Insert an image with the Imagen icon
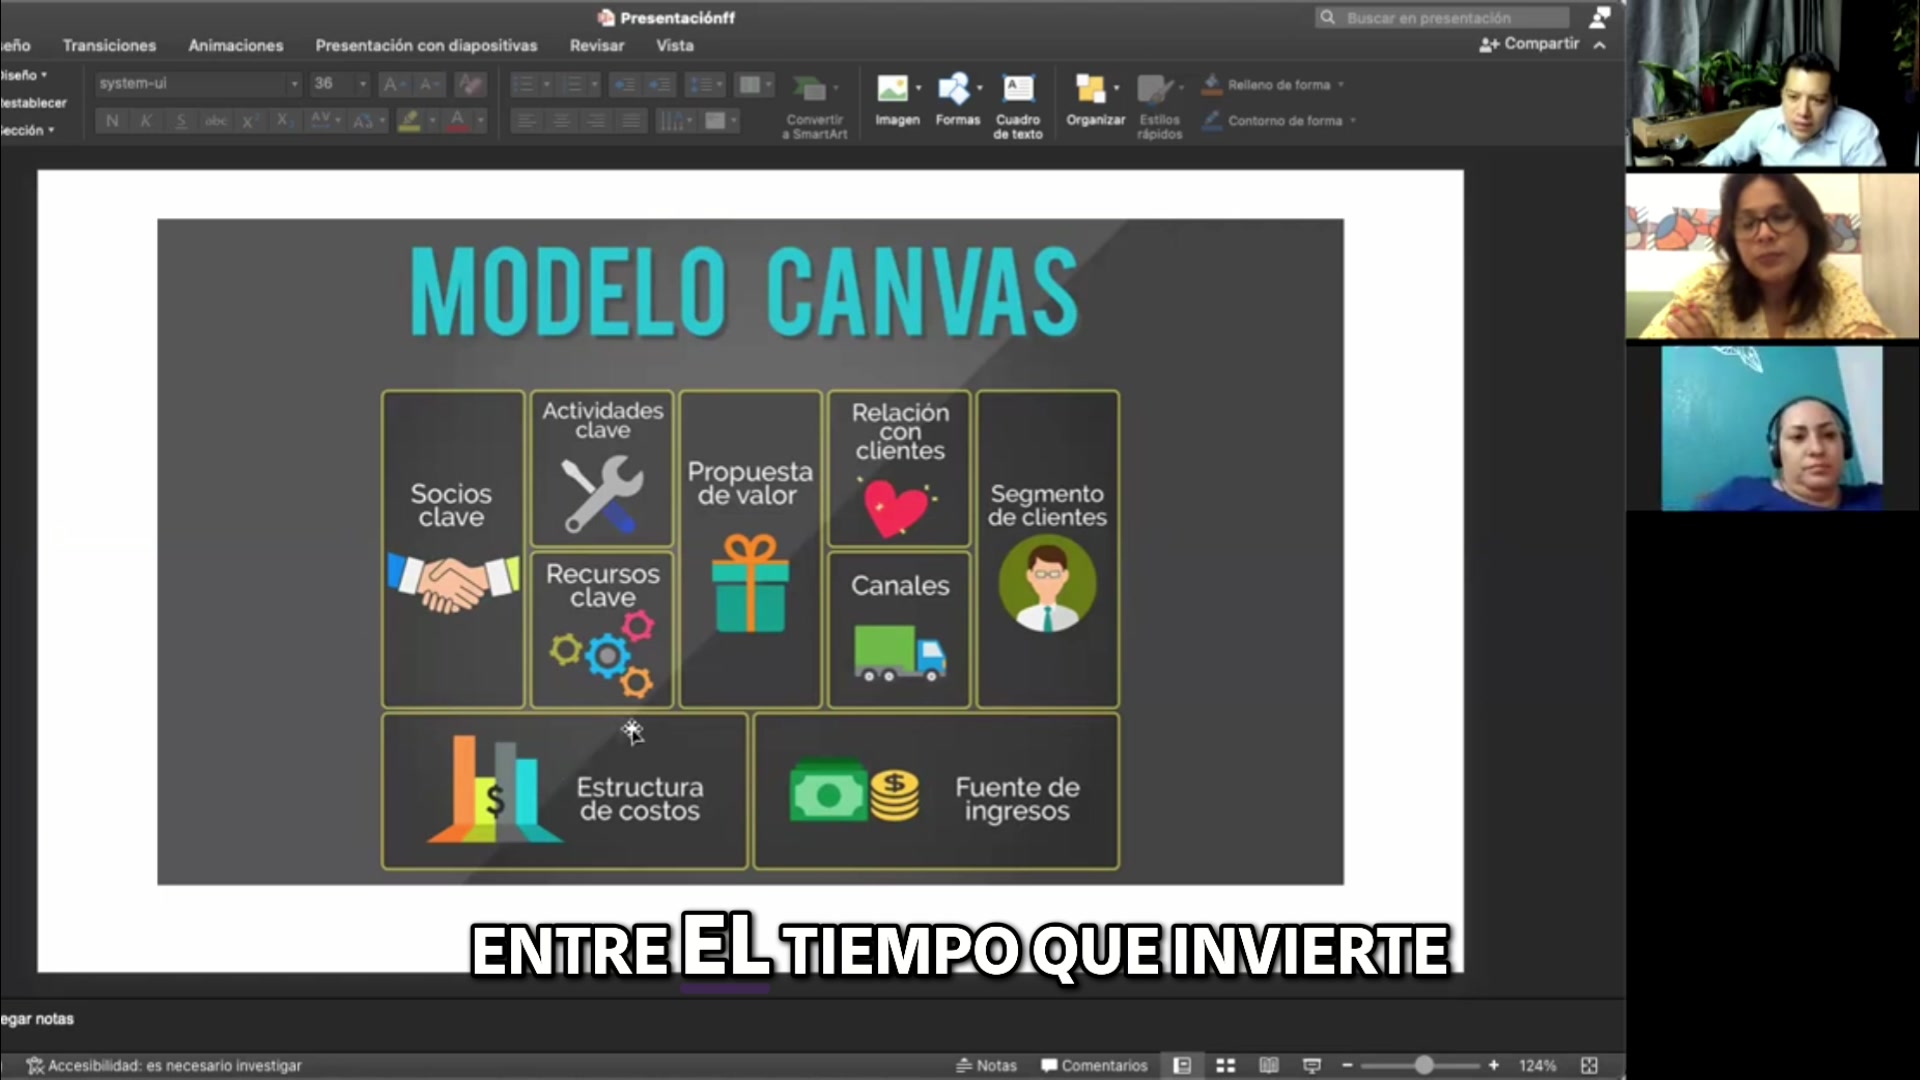The image size is (1920, 1080). coord(892,90)
